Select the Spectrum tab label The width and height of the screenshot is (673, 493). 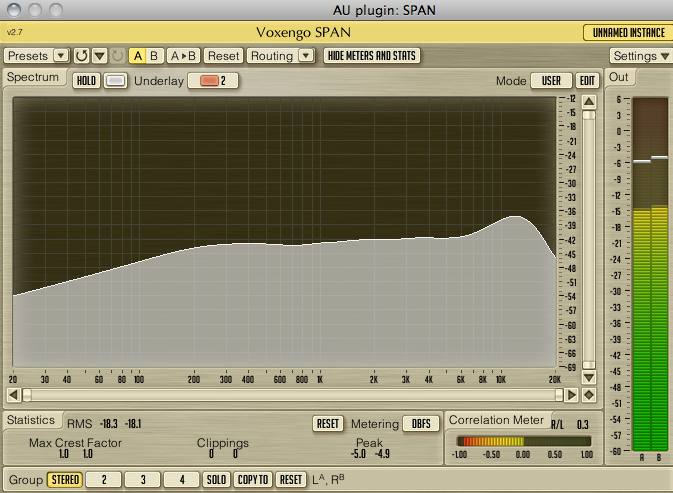(x=33, y=77)
